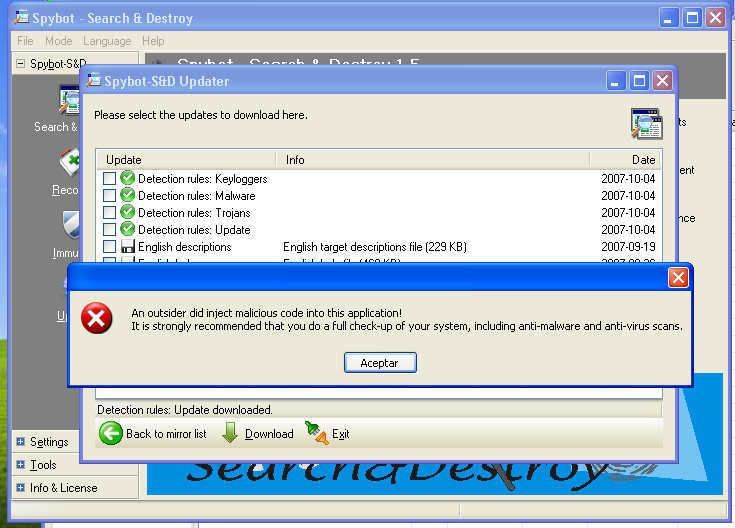Sort list by Update column header
735x528 pixels.
click(x=187, y=160)
